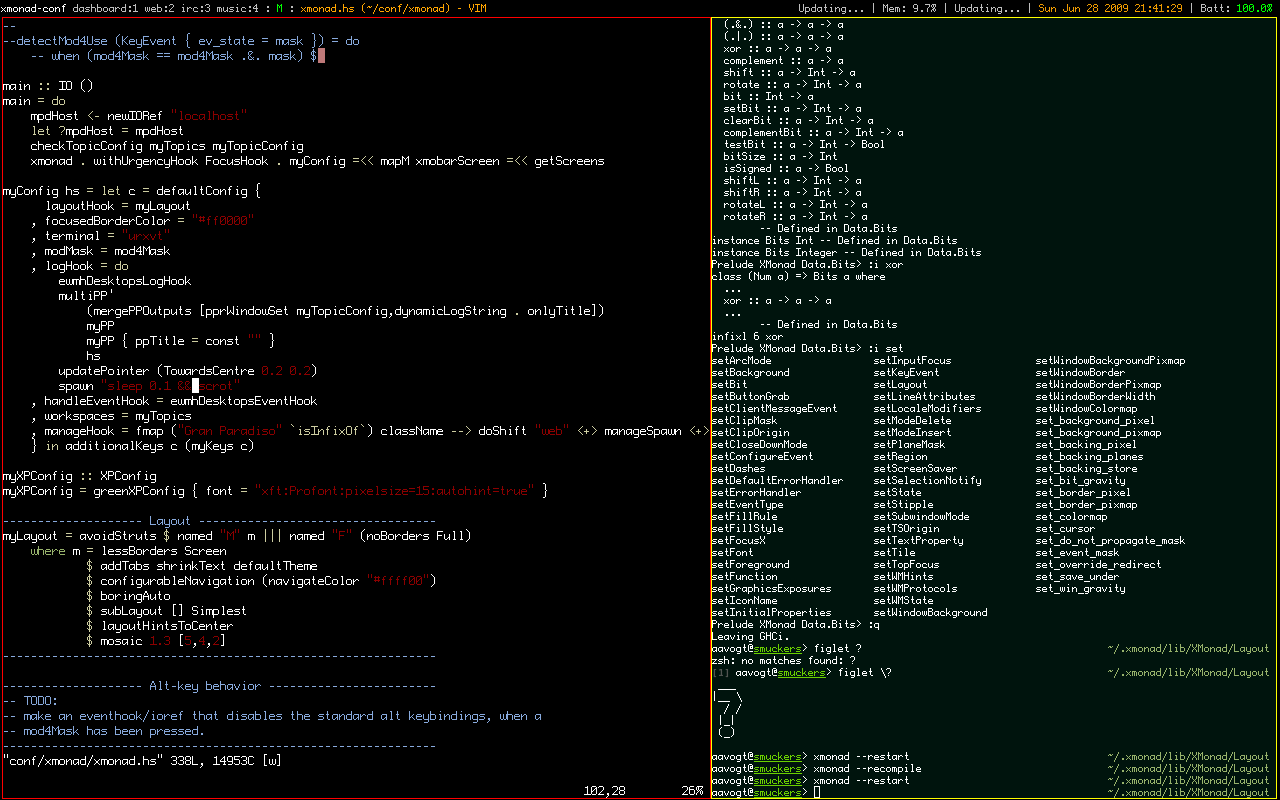The image size is (1280, 800).
Task: Click the "-- TODO:" comment line
Action: (x=30, y=701)
